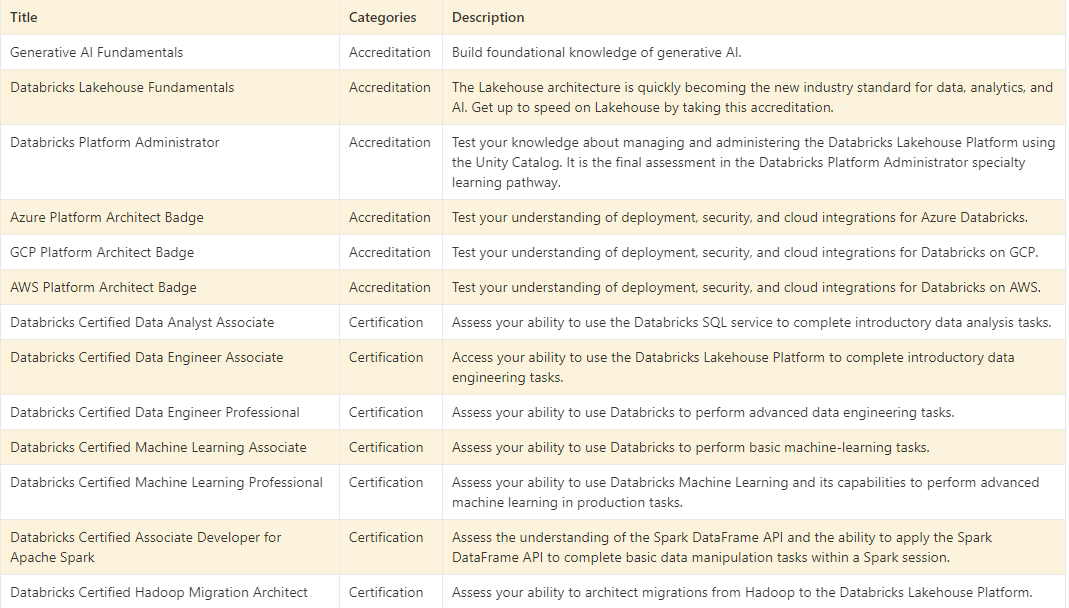Click Certification in Data Analyst Associate row

click(x=386, y=322)
